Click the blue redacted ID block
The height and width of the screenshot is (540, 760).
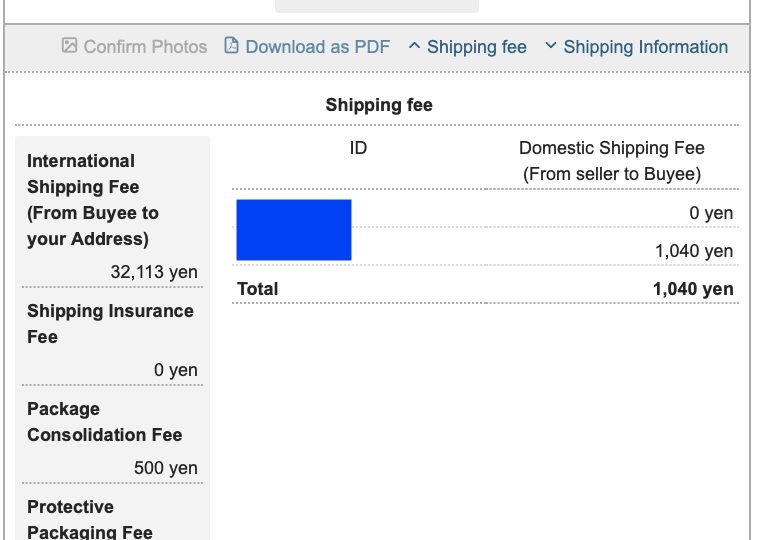pyautogui.click(x=294, y=230)
